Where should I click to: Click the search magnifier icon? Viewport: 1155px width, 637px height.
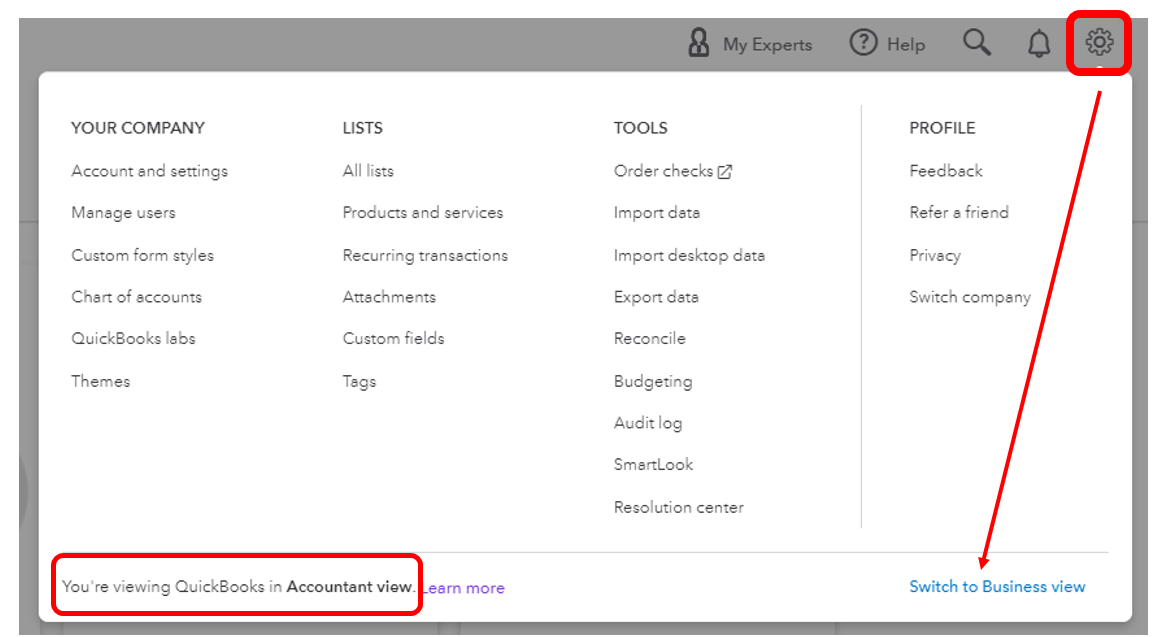976,43
